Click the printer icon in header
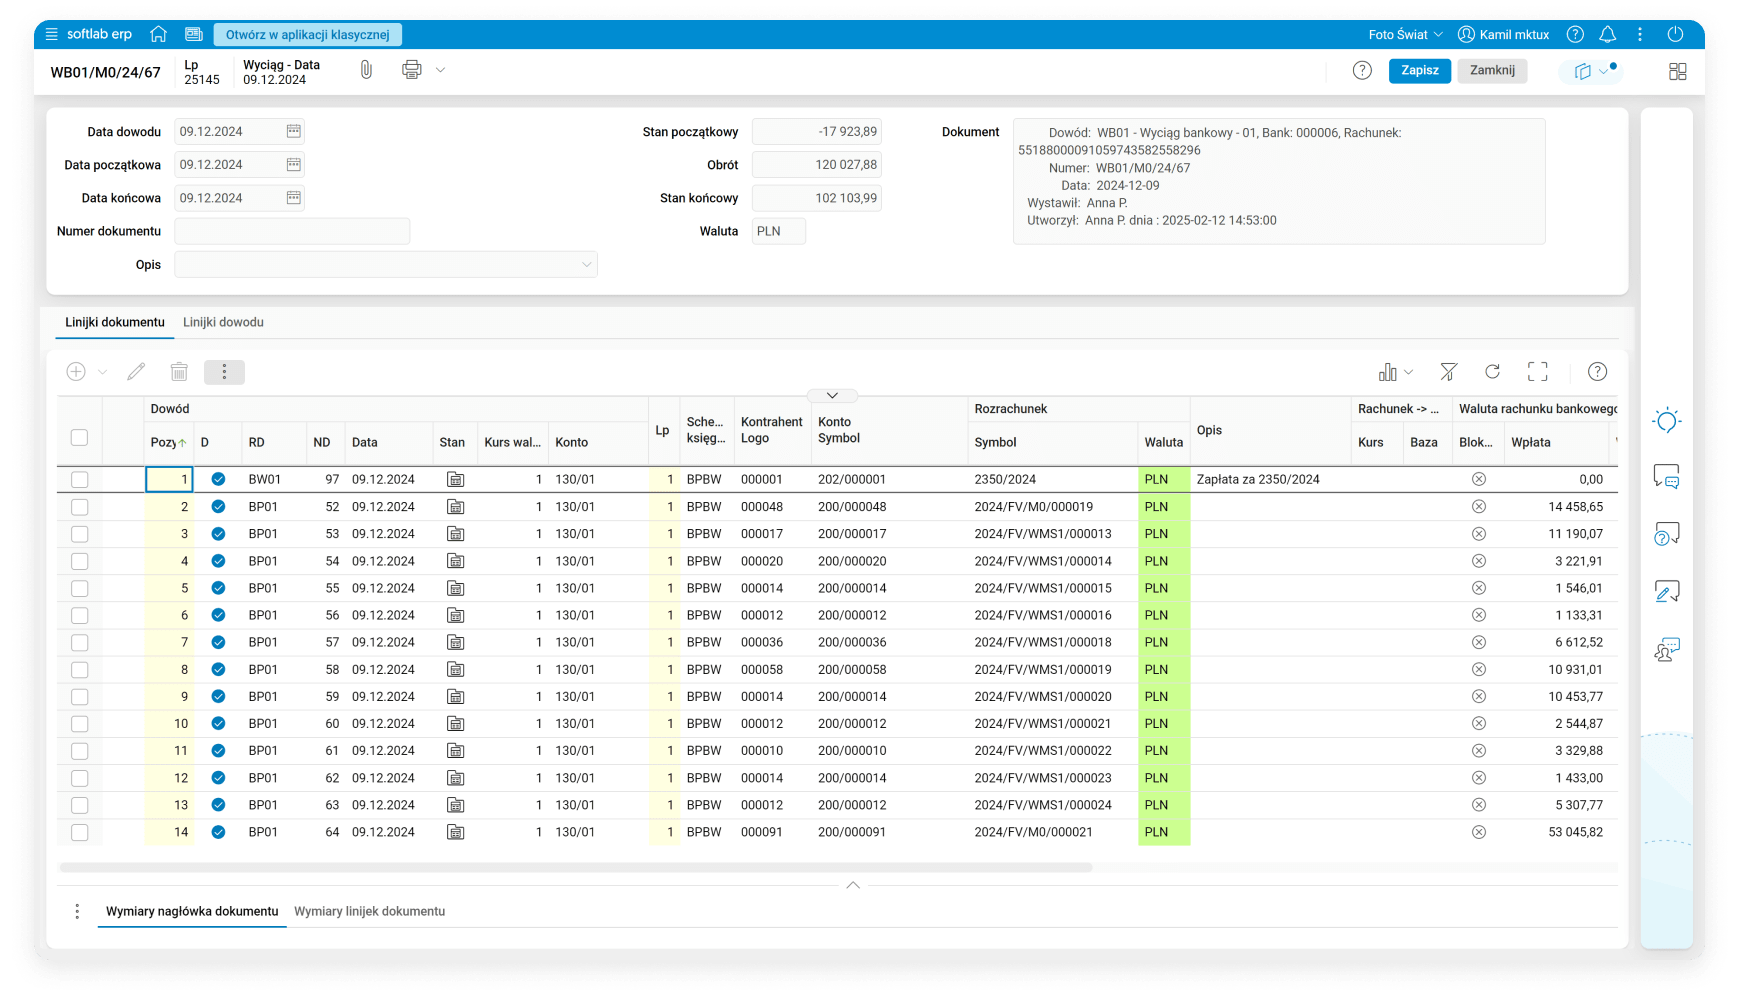Screen dimensions: 1740x996 pyautogui.click(x=411, y=70)
